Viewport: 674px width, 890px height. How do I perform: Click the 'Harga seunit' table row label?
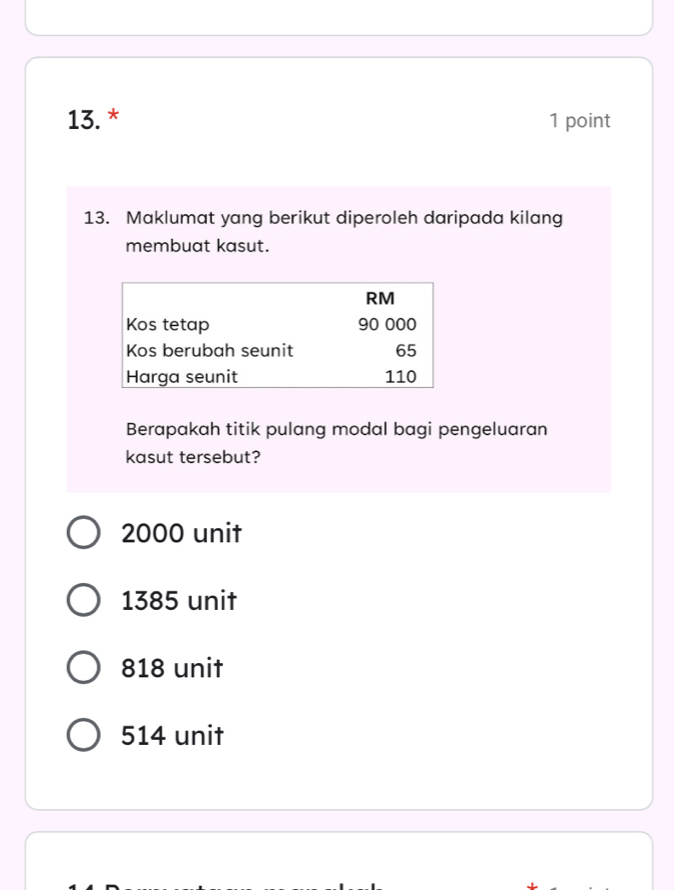tap(182, 377)
